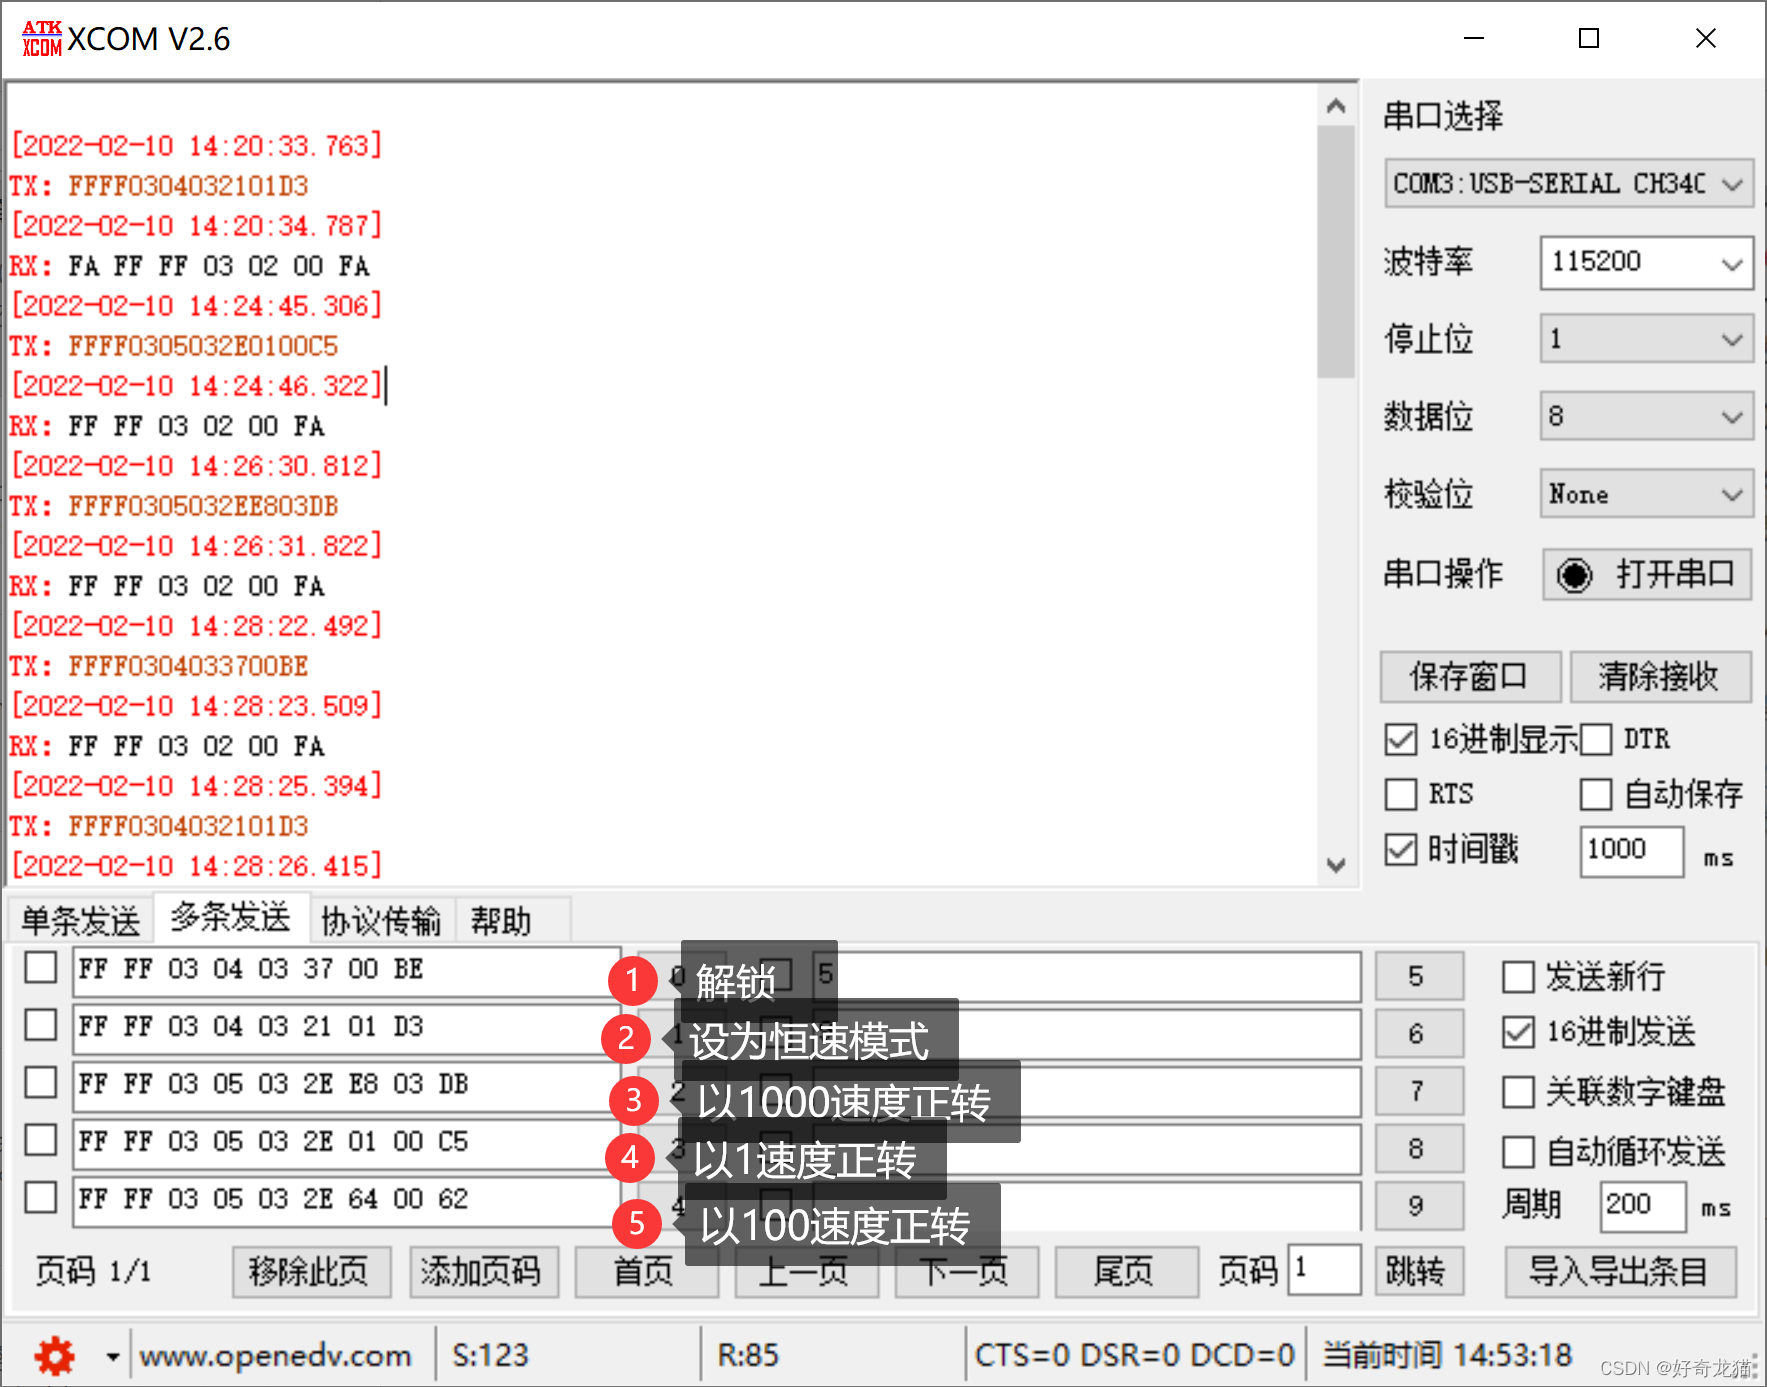
Task: Click the 保存窗口 save window button
Action: coord(1470,677)
